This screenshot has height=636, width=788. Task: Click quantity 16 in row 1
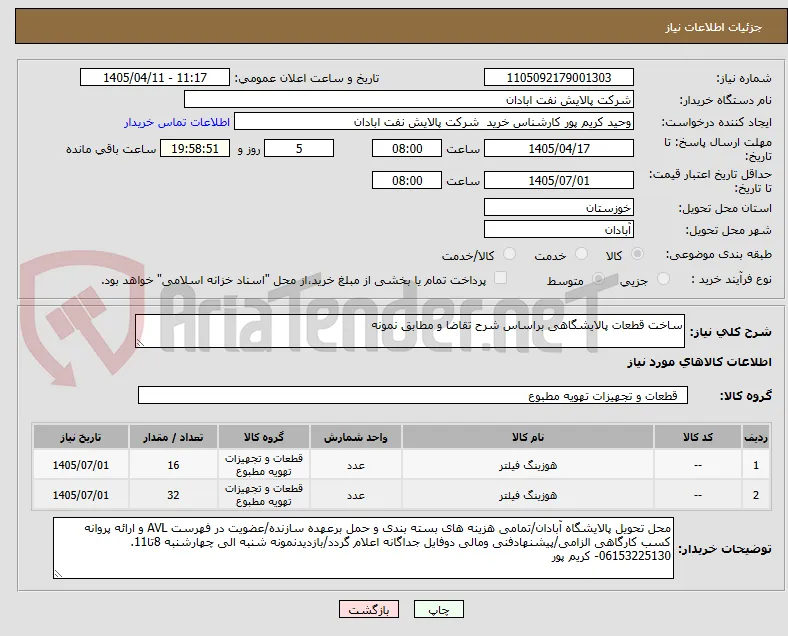pyautogui.click(x=173, y=465)
